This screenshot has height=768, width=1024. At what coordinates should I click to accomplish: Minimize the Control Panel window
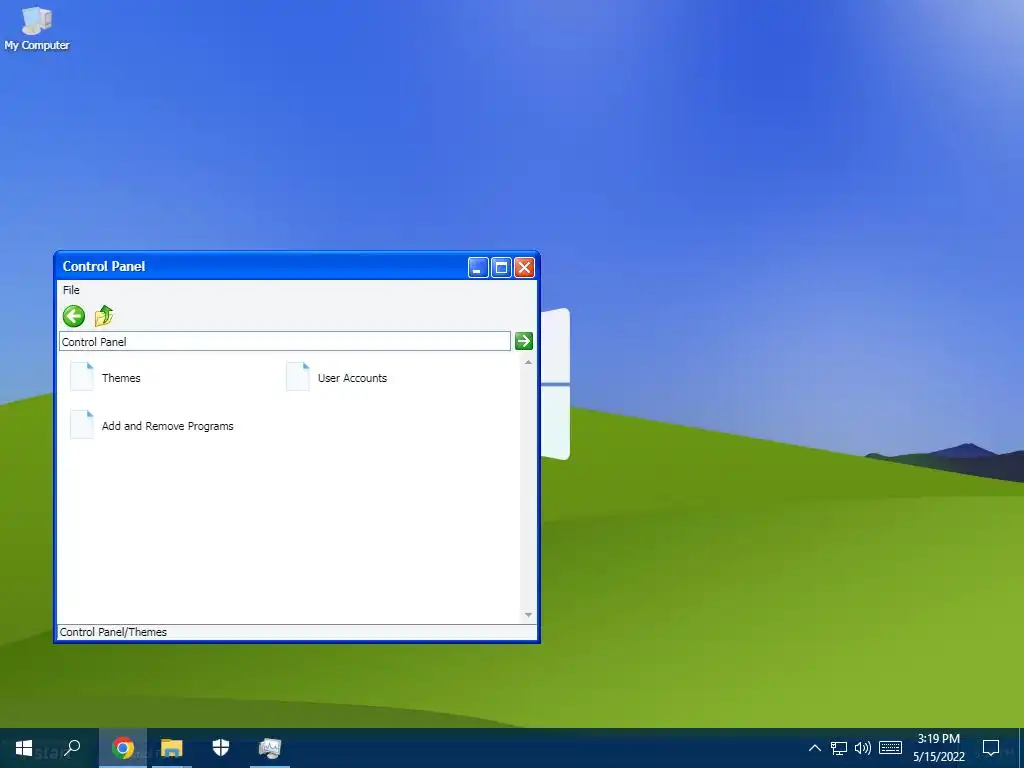(478, 267)
